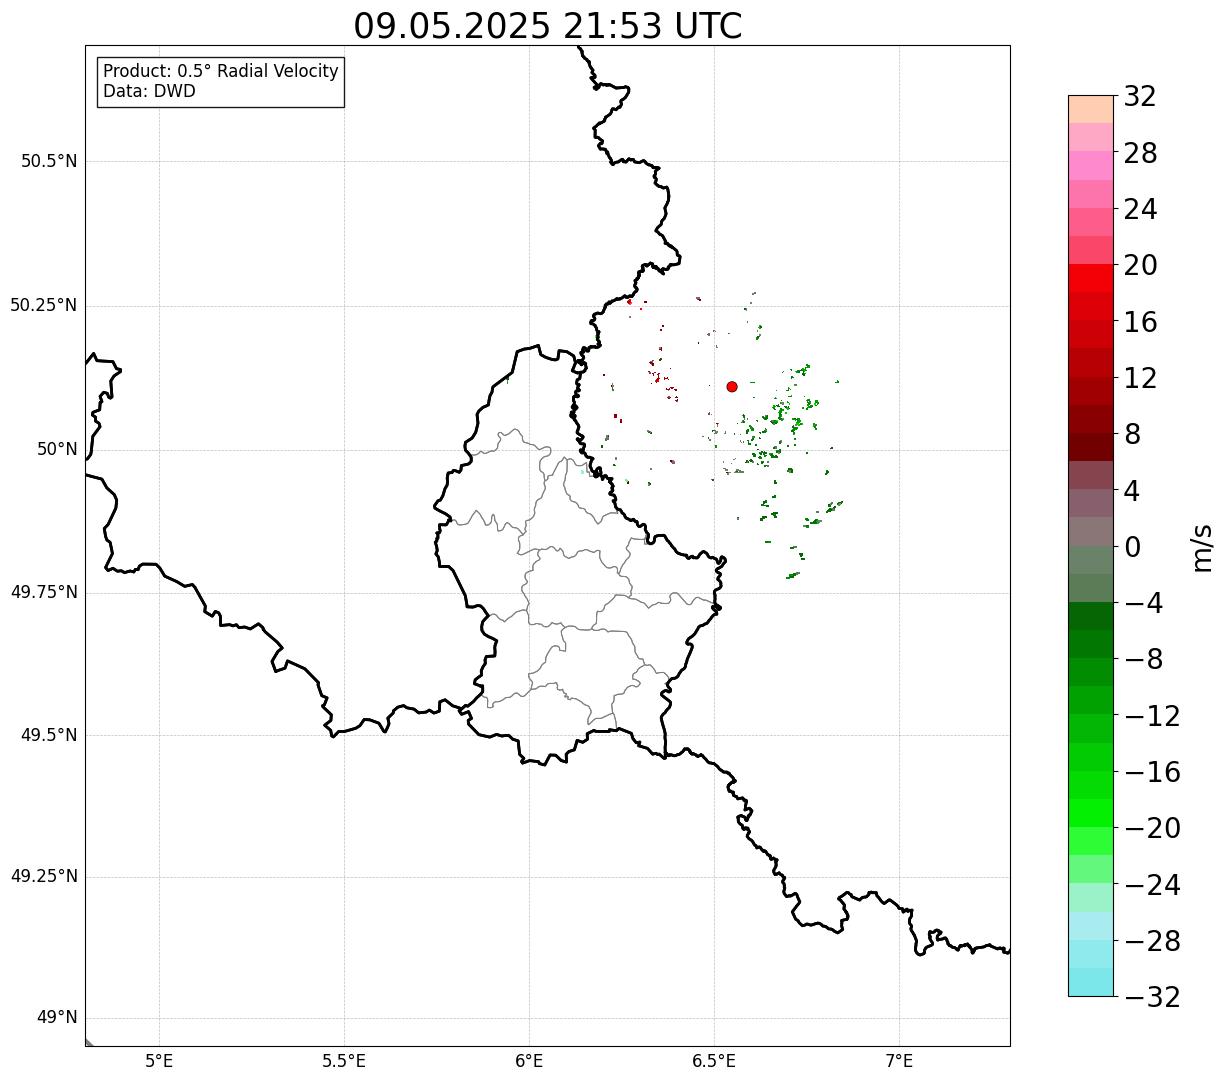
Task: Pick the peach color band at top of colorbar
Action: point(1091,109)
